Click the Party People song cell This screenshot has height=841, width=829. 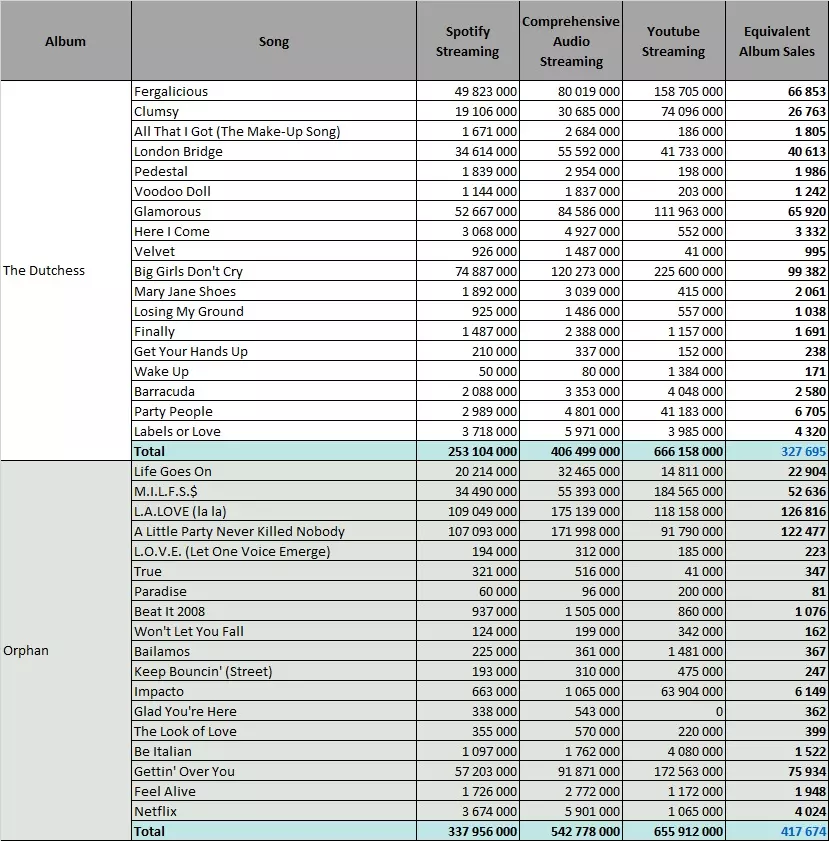tap(273, 411)
